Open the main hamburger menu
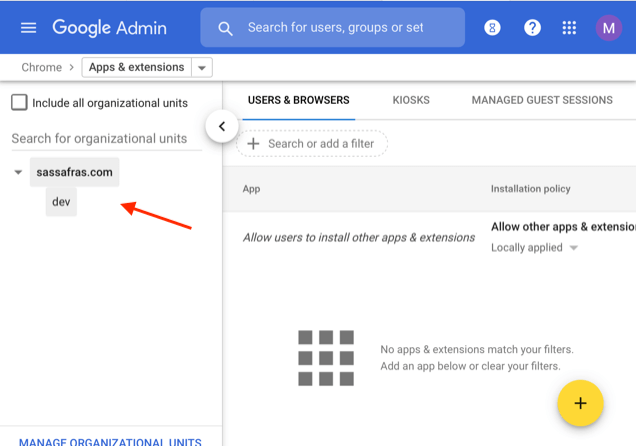Viewport: 636px width, 446px height. pyautogui.click(x=28, y=27)
